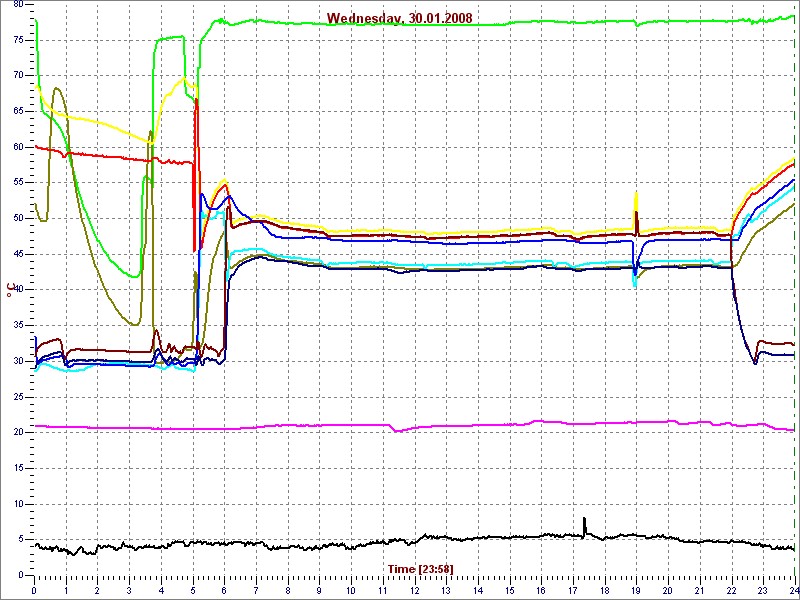Select hour 22 on the time axis
This screenshot has height=600, width=800.
[x=731, y=591]
